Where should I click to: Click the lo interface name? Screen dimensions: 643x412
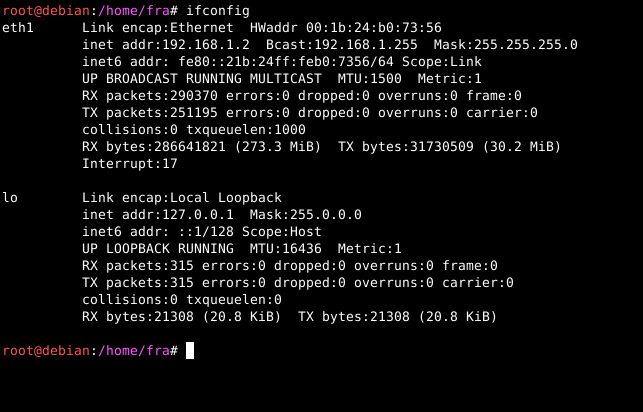tap(10, 197)
